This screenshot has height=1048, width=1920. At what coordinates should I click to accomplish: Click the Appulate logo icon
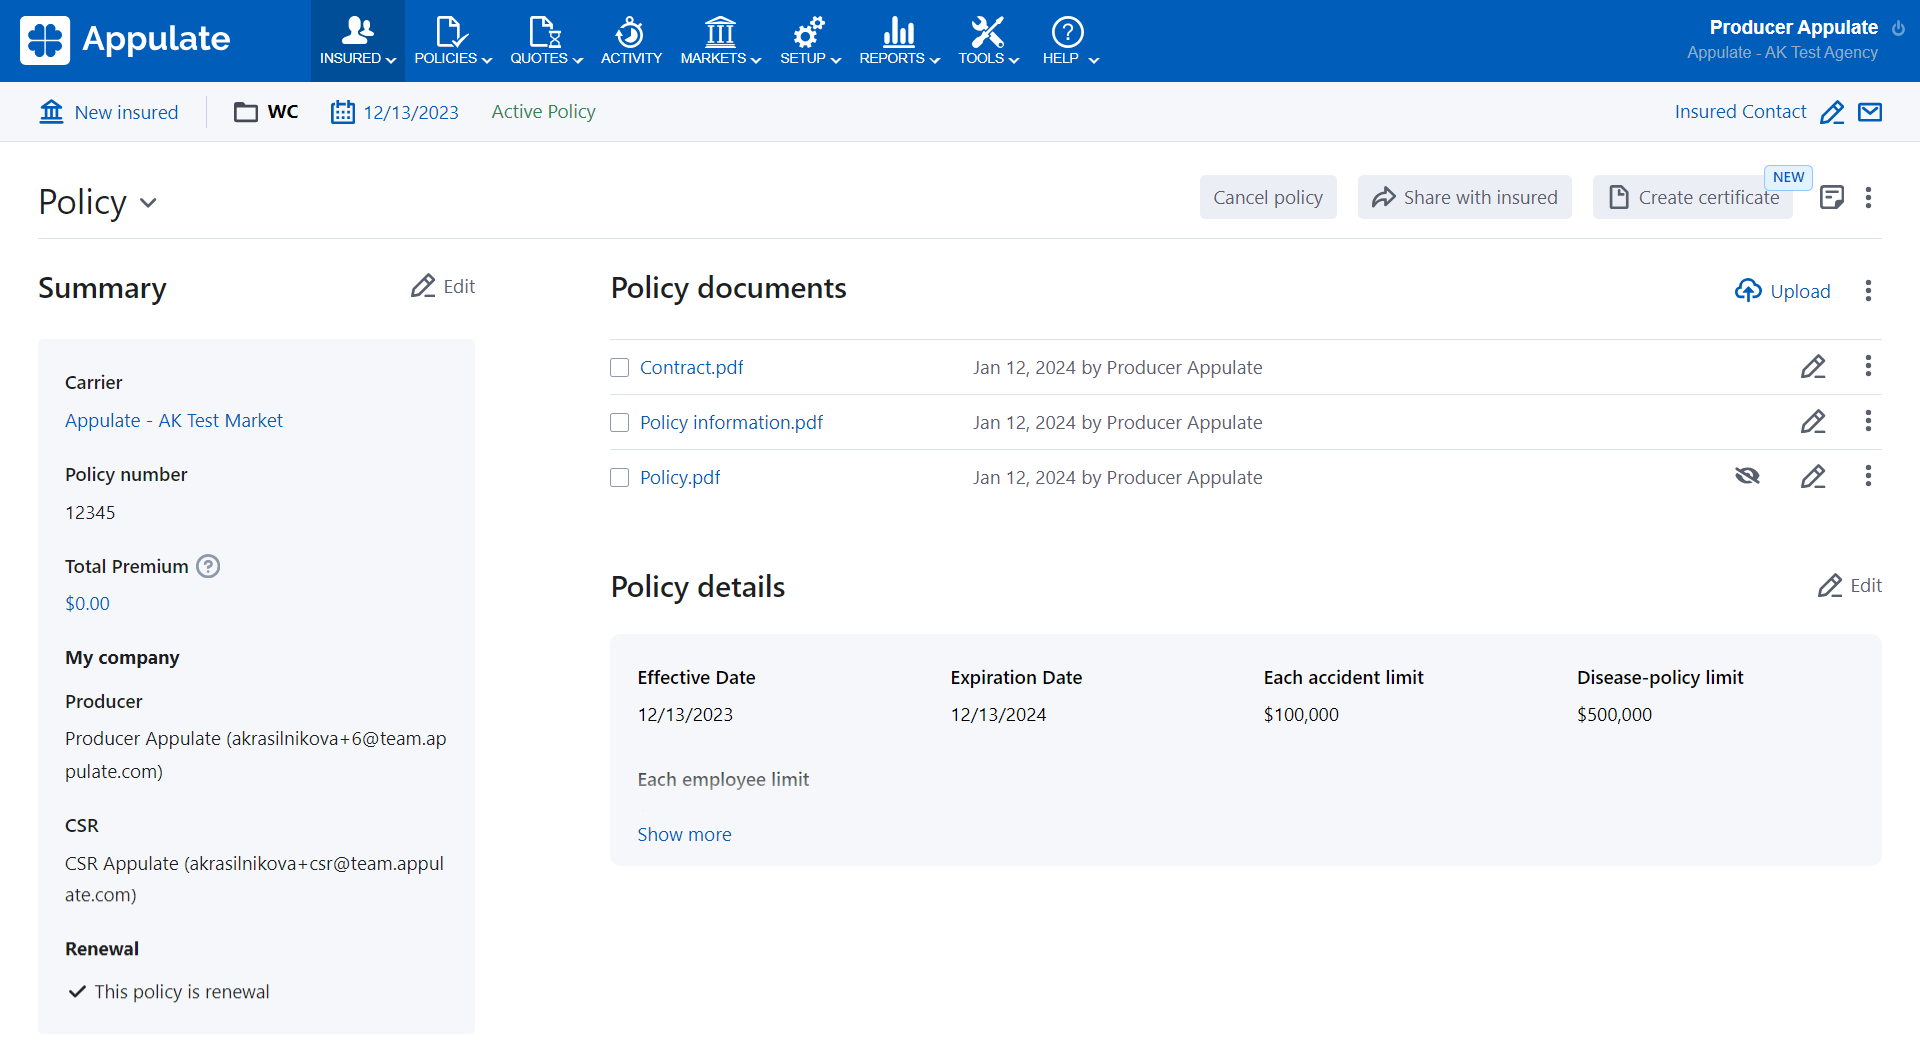coord(45,40)
